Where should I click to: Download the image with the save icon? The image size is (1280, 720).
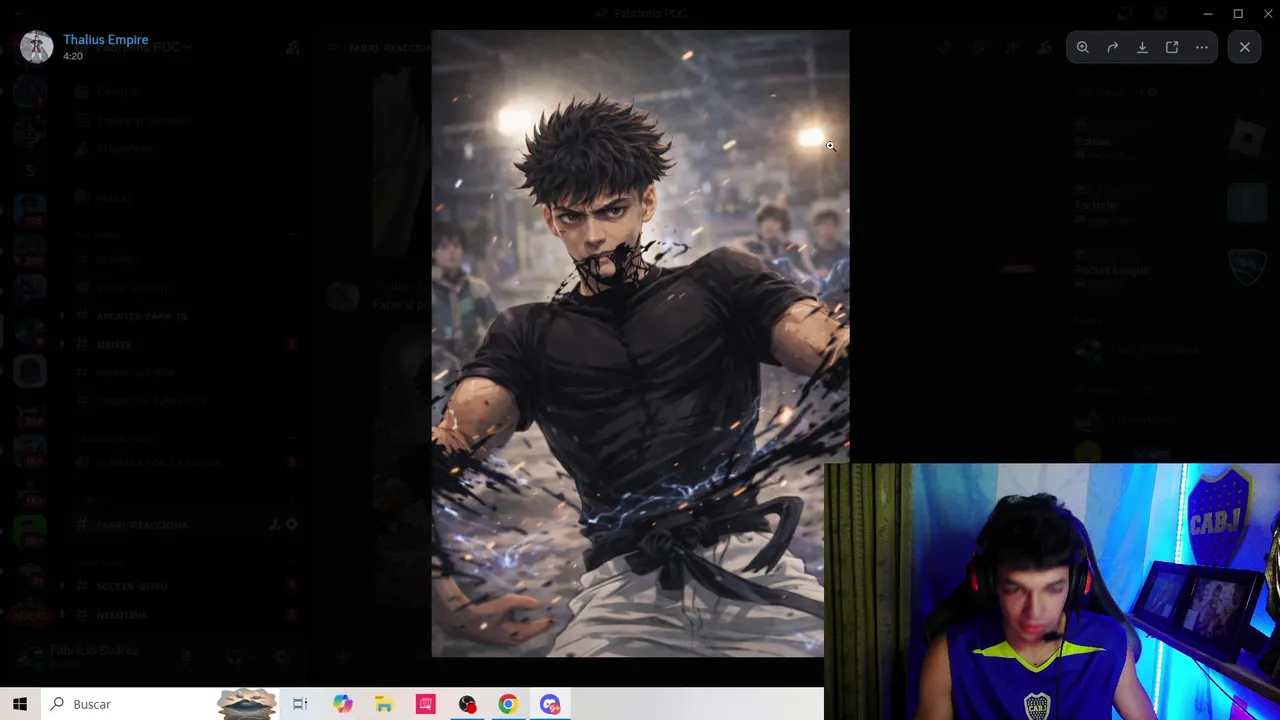[x=1142, y=47]
